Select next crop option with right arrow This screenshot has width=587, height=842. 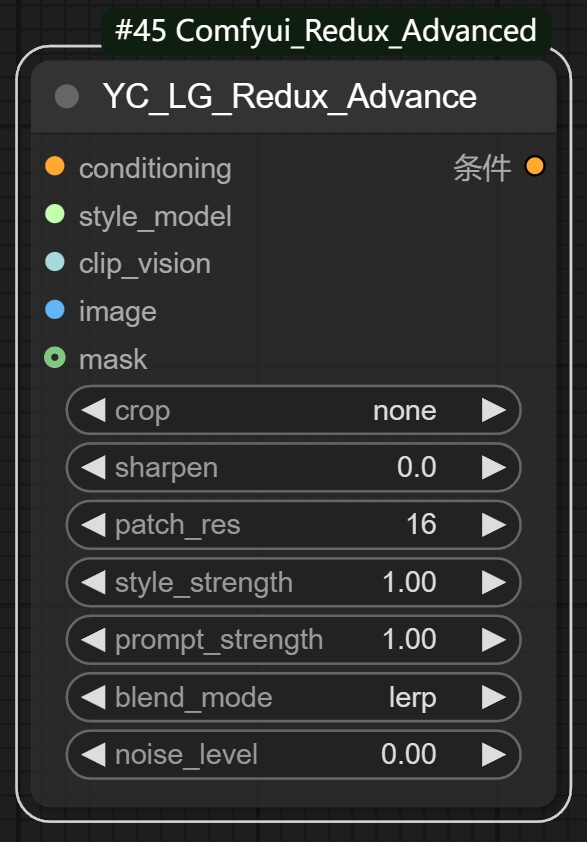click(x=494, y=410)
